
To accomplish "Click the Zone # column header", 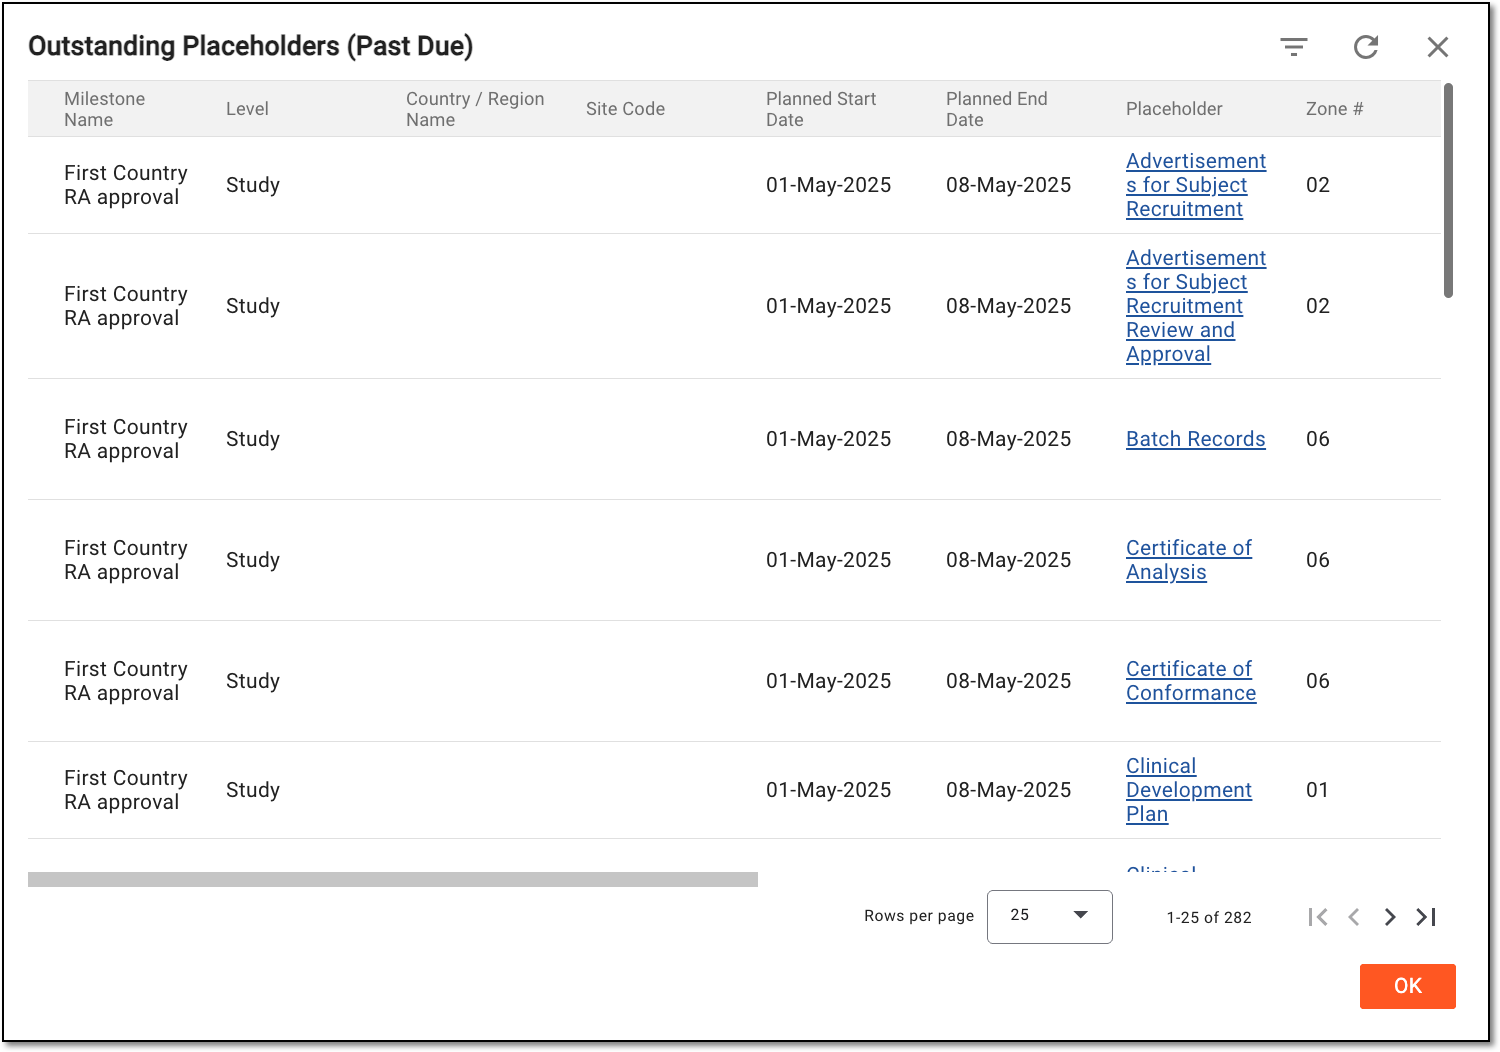I will [1334, 109].
